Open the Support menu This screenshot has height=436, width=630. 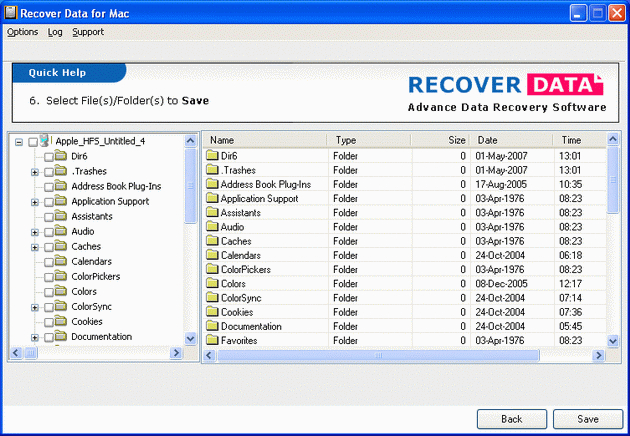click(x=88, y=32)
